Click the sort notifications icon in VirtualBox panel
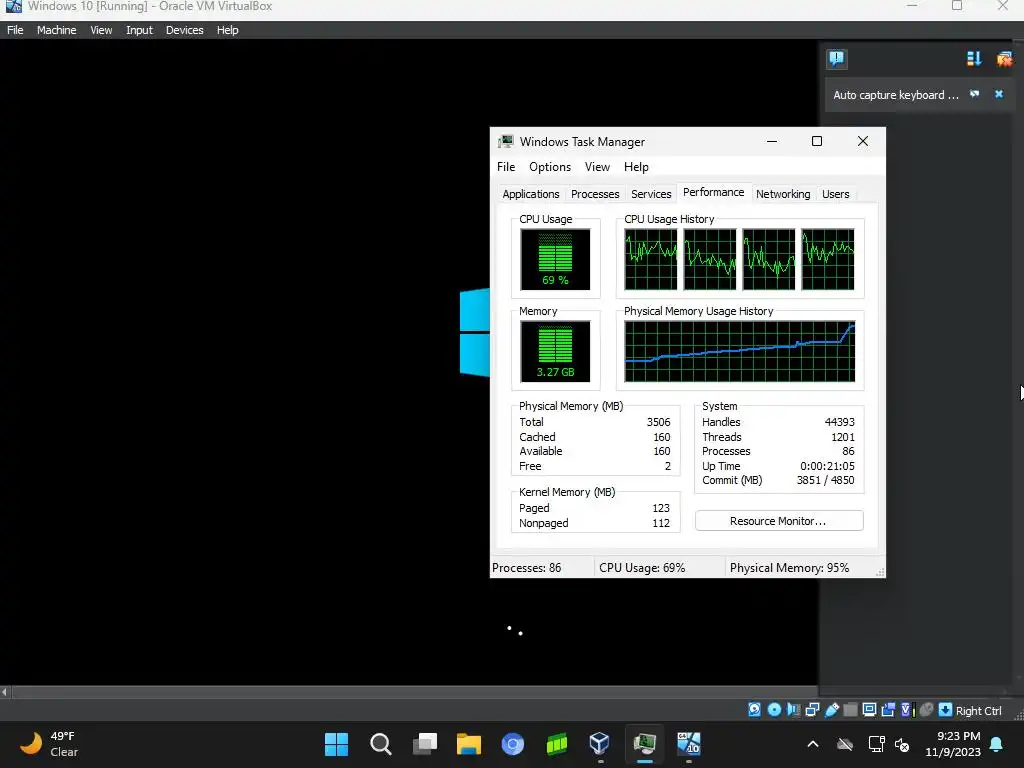Viewport: 1024px width, 768px height. click(x=974, y=59)
